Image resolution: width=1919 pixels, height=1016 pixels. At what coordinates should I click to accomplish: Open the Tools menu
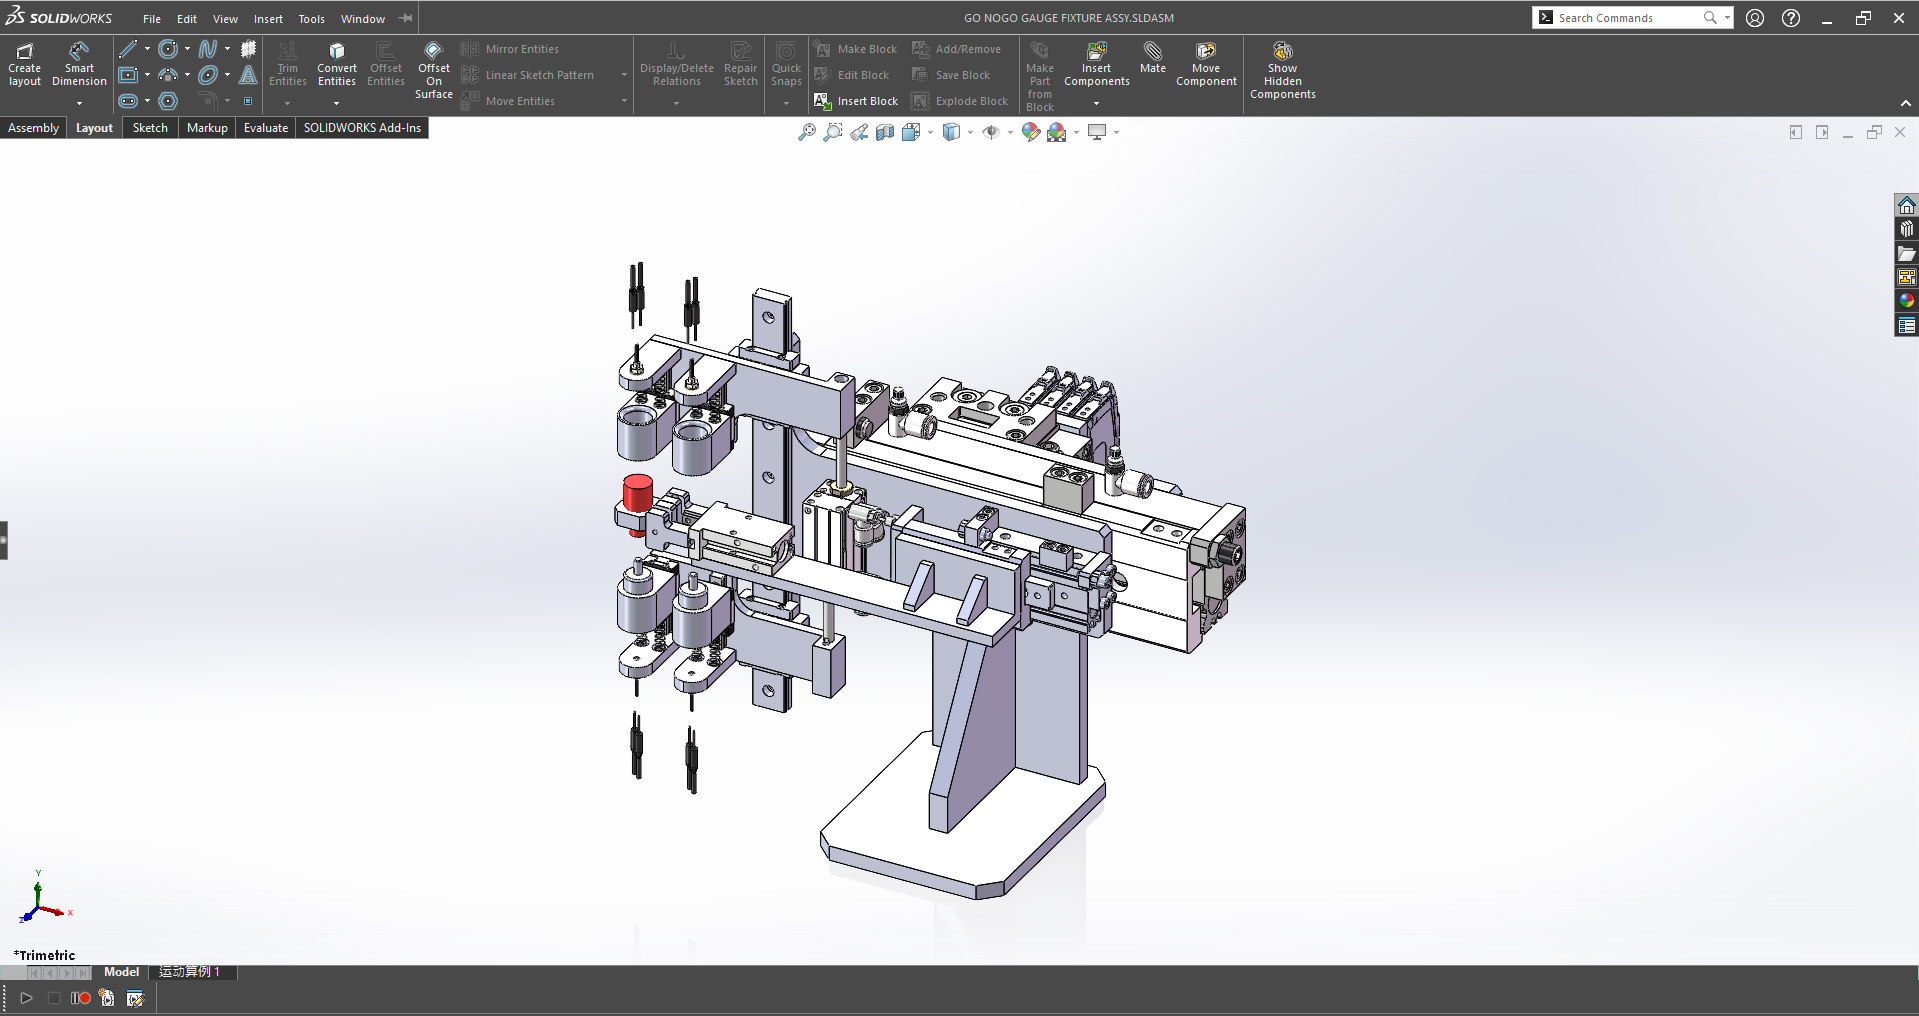(x=311, y=19)
